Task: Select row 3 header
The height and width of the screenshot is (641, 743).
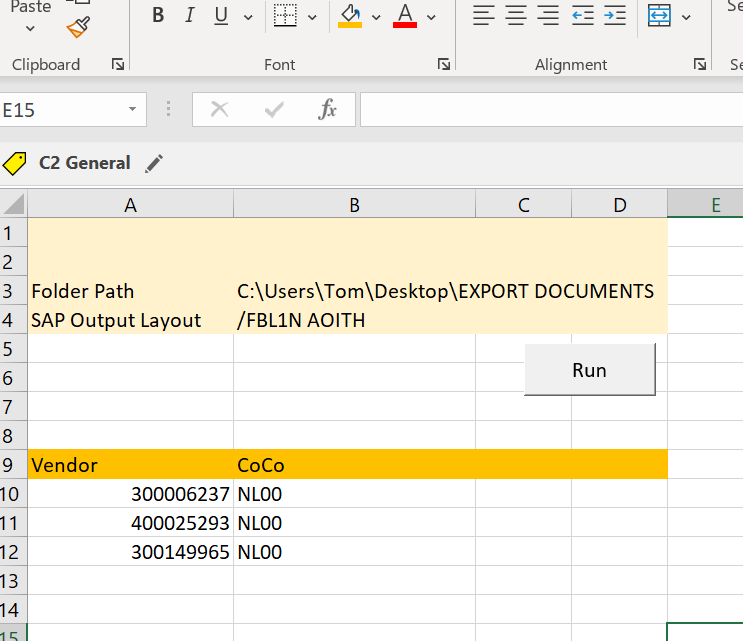Action: [x=13, y=291]
